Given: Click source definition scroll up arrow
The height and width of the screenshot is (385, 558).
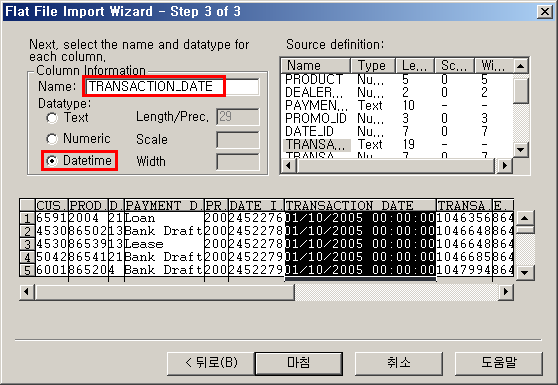Looking at the screenshot, I should pos(521,66).
